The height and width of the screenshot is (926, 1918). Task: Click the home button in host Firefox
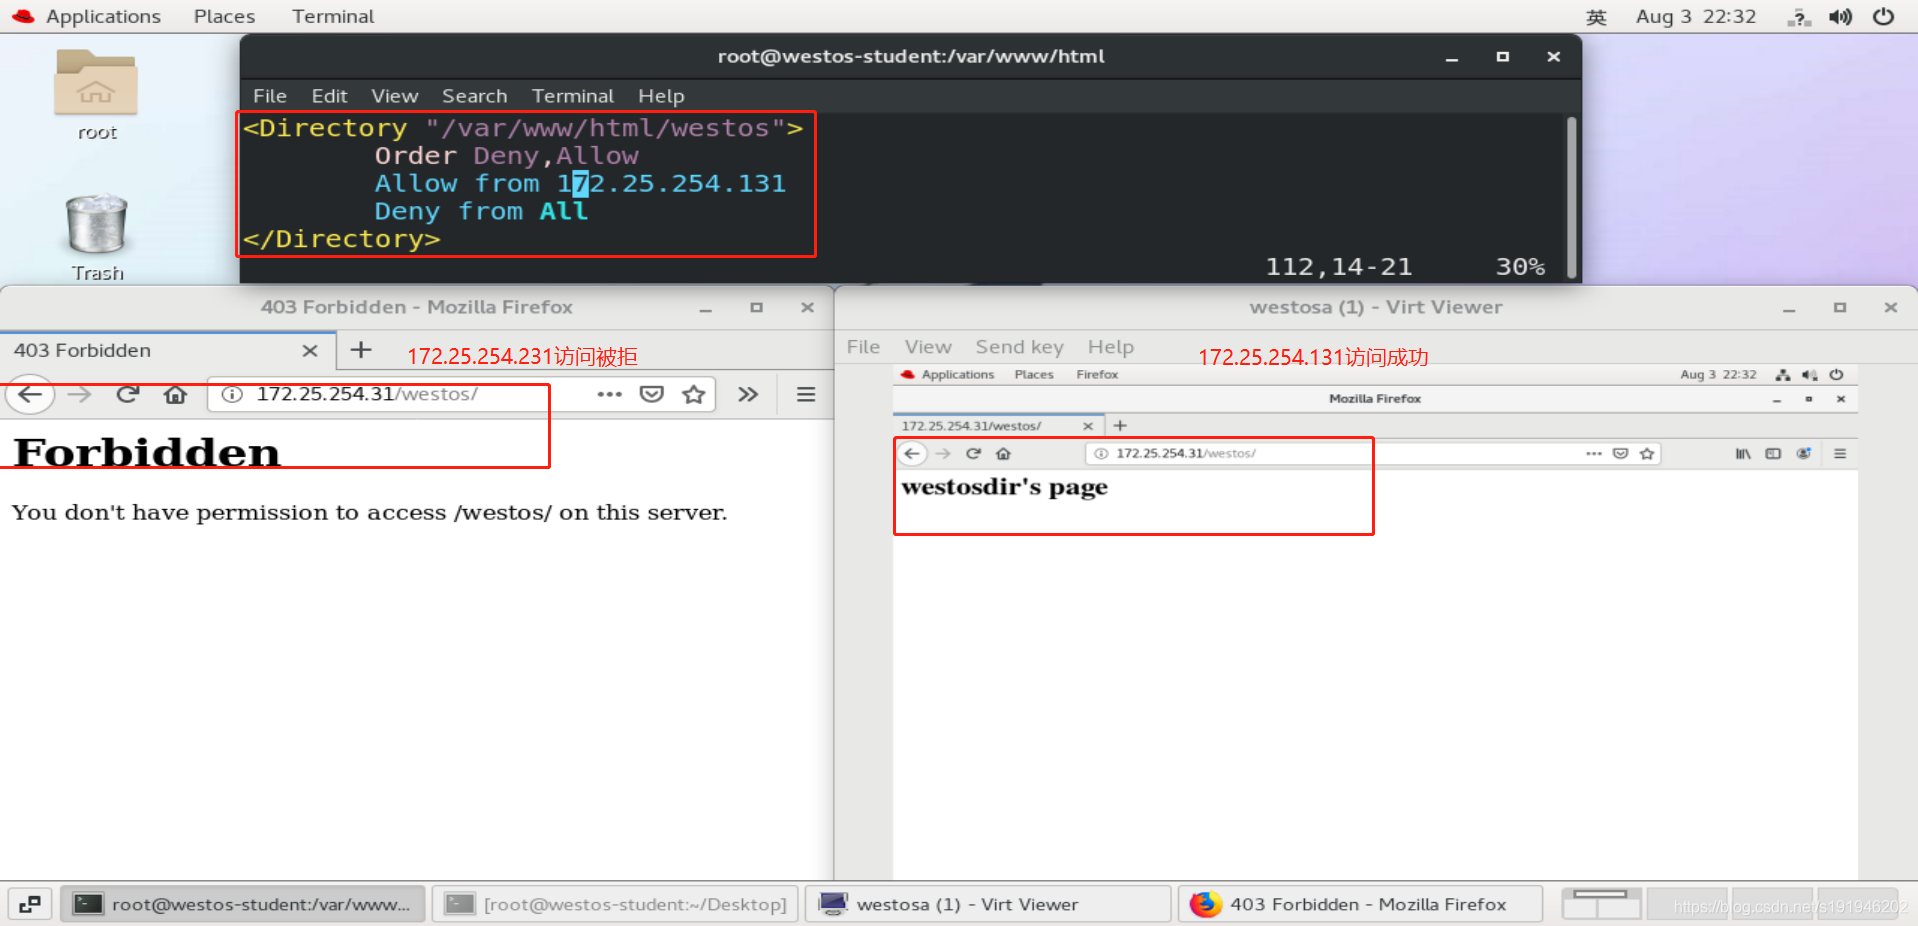176,394
